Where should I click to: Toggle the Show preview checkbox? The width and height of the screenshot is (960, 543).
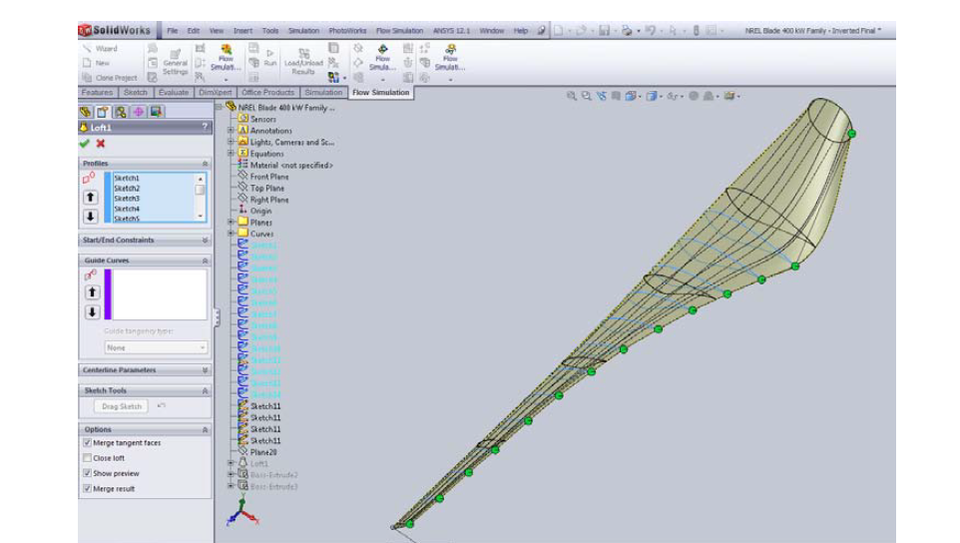coord(88,473)
